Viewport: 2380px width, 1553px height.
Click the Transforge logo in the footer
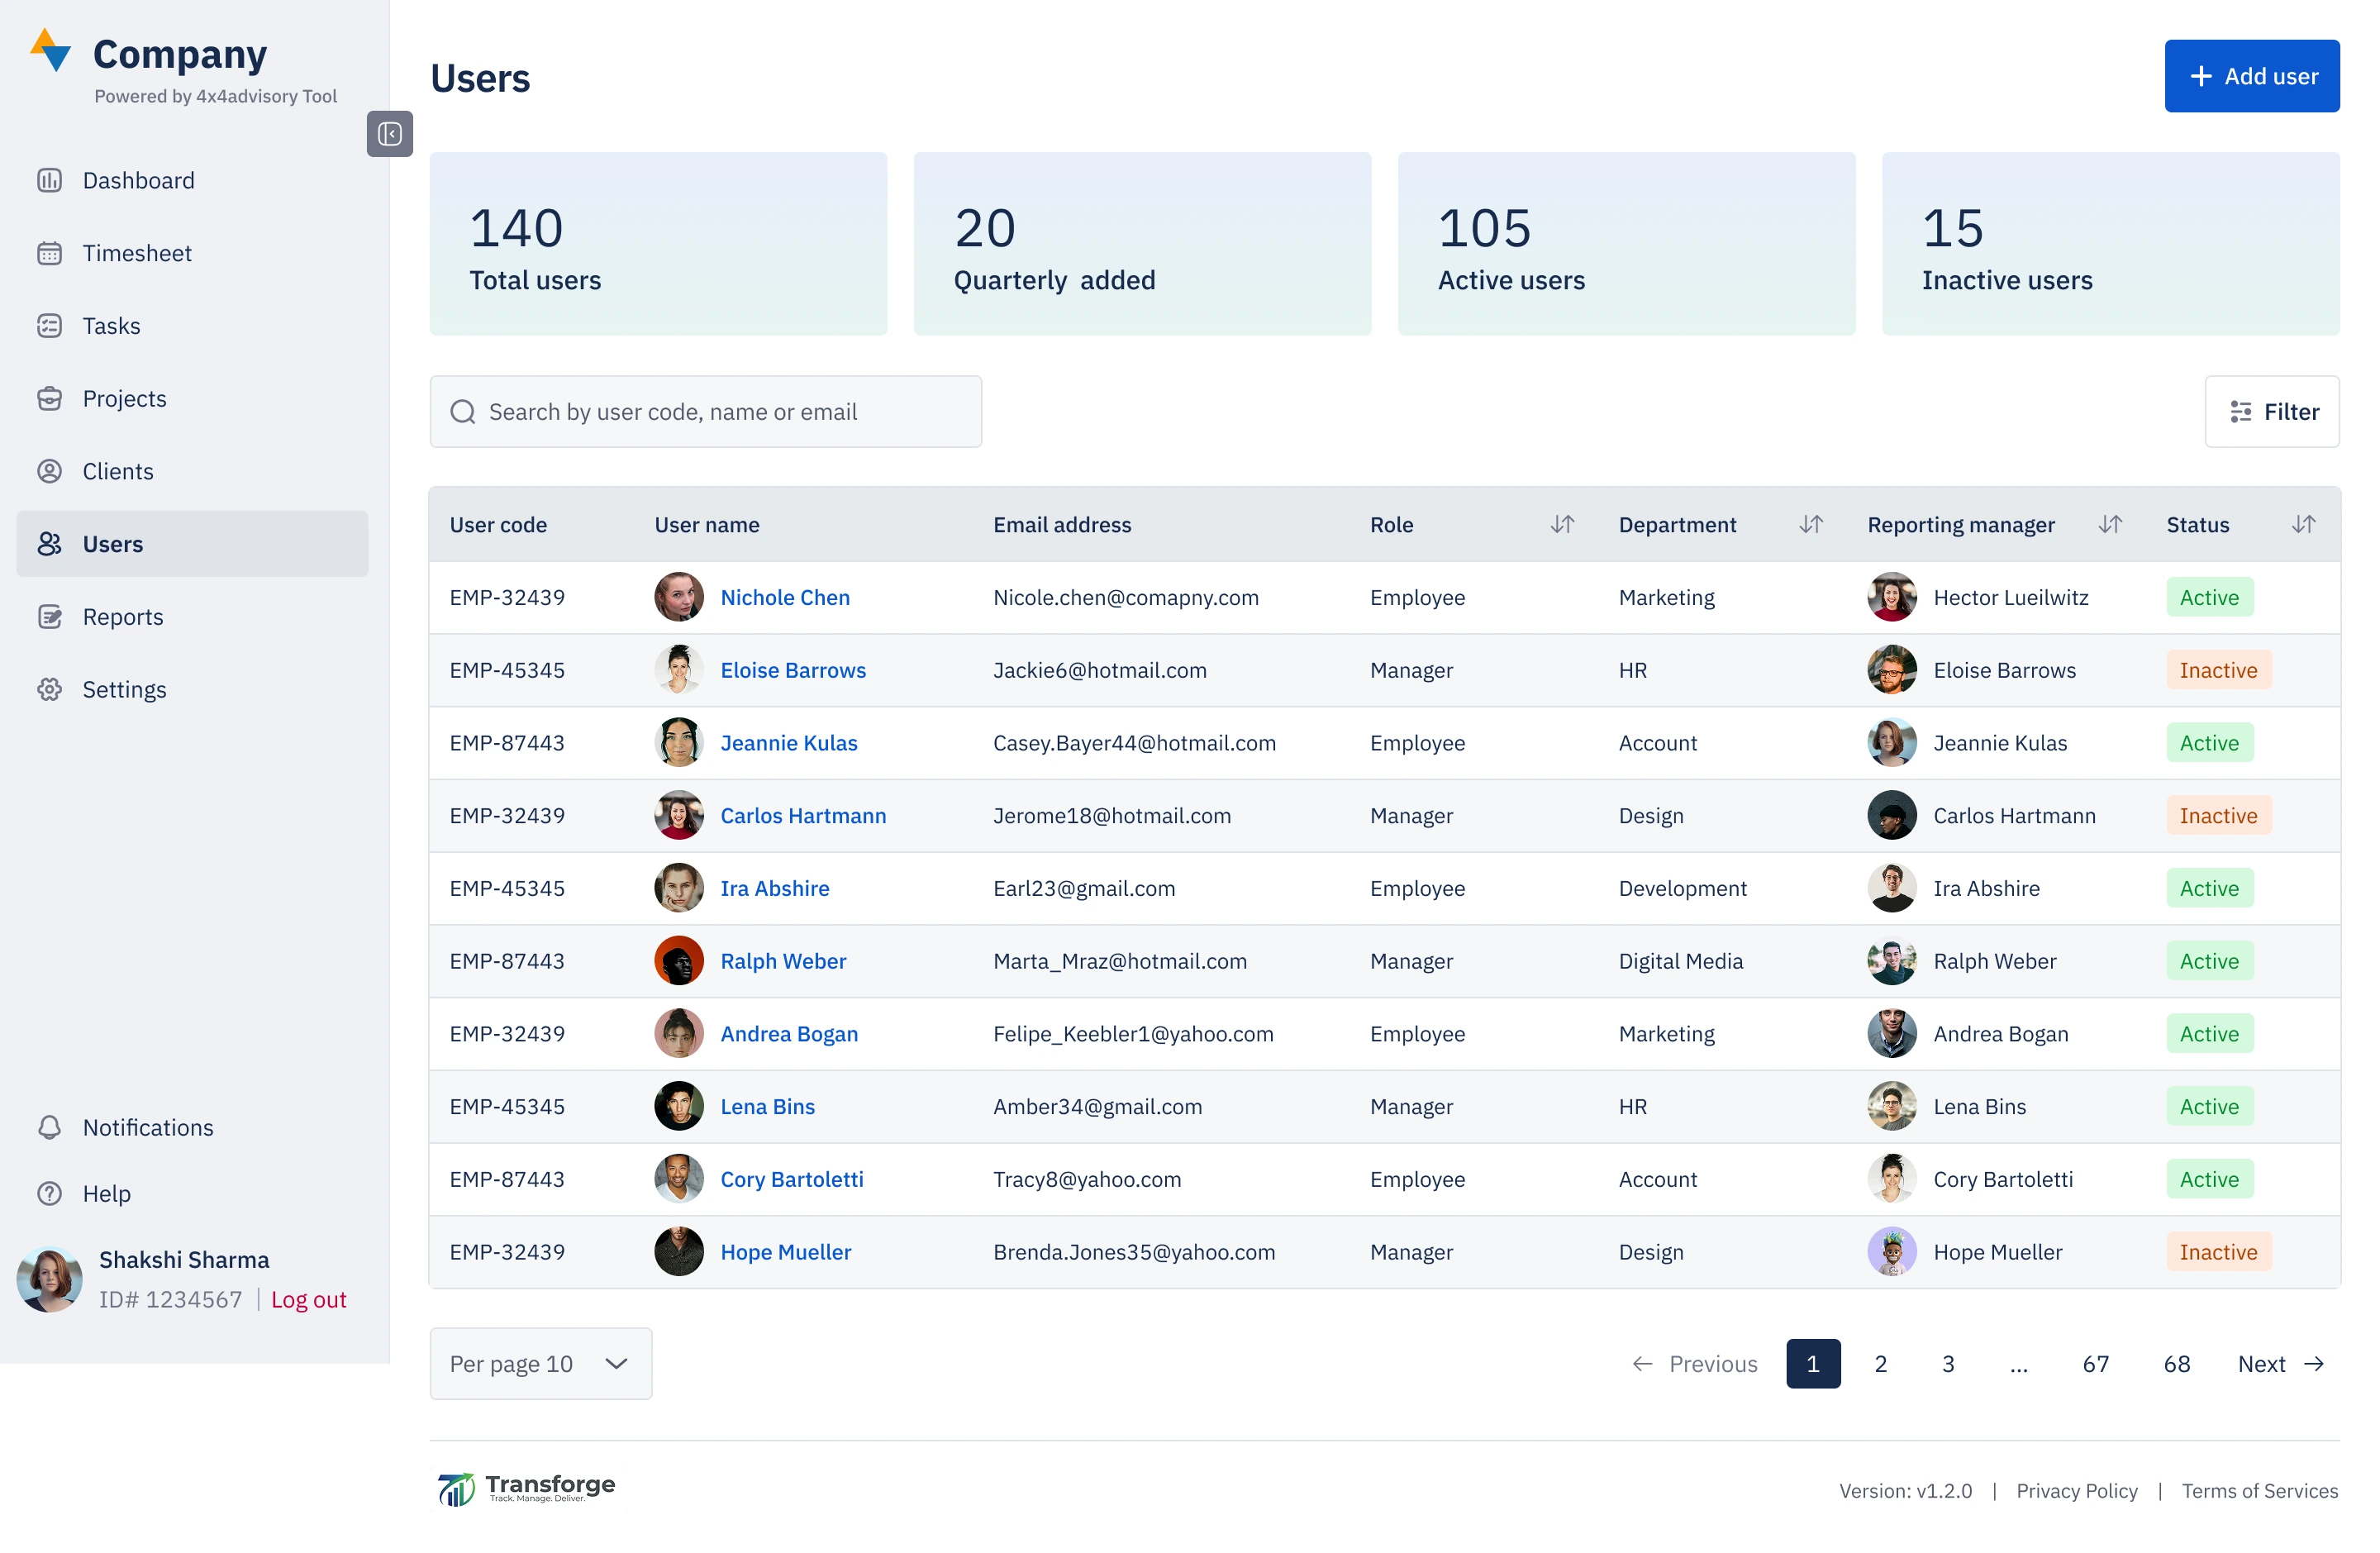[526, 1488]
